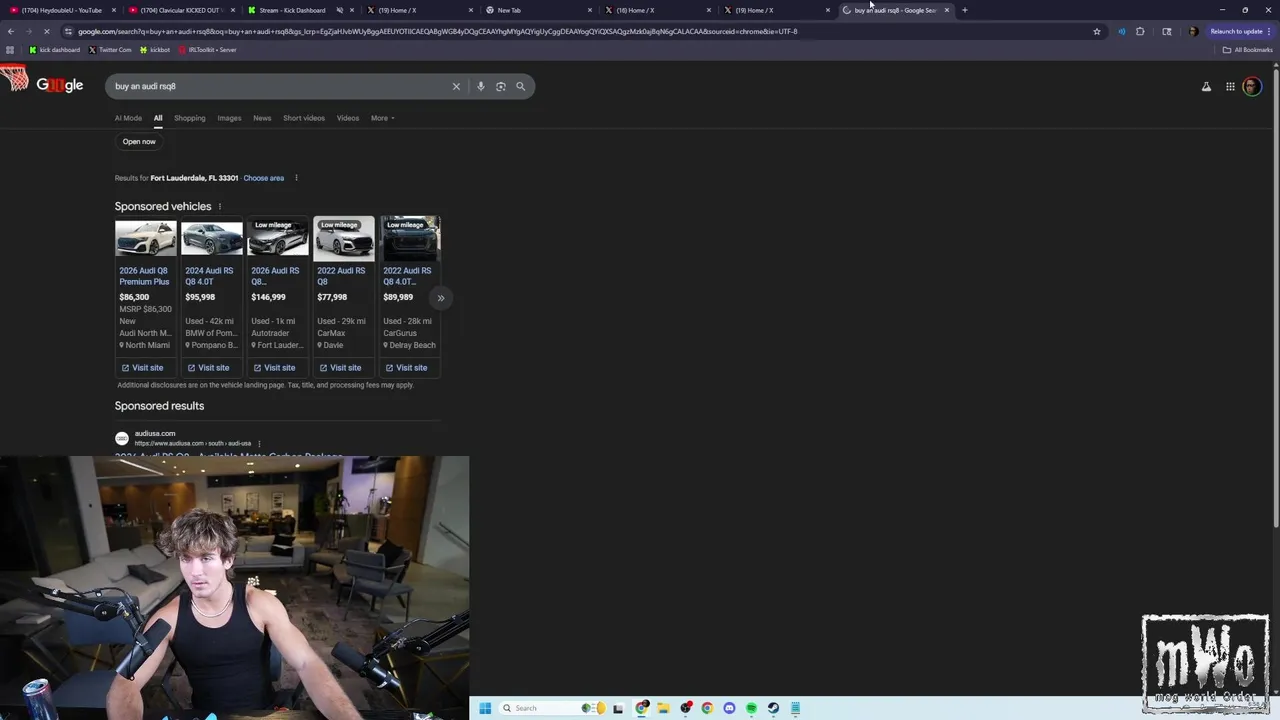
Task: Start voice search with the microphone icon
Action: [480, 86]
